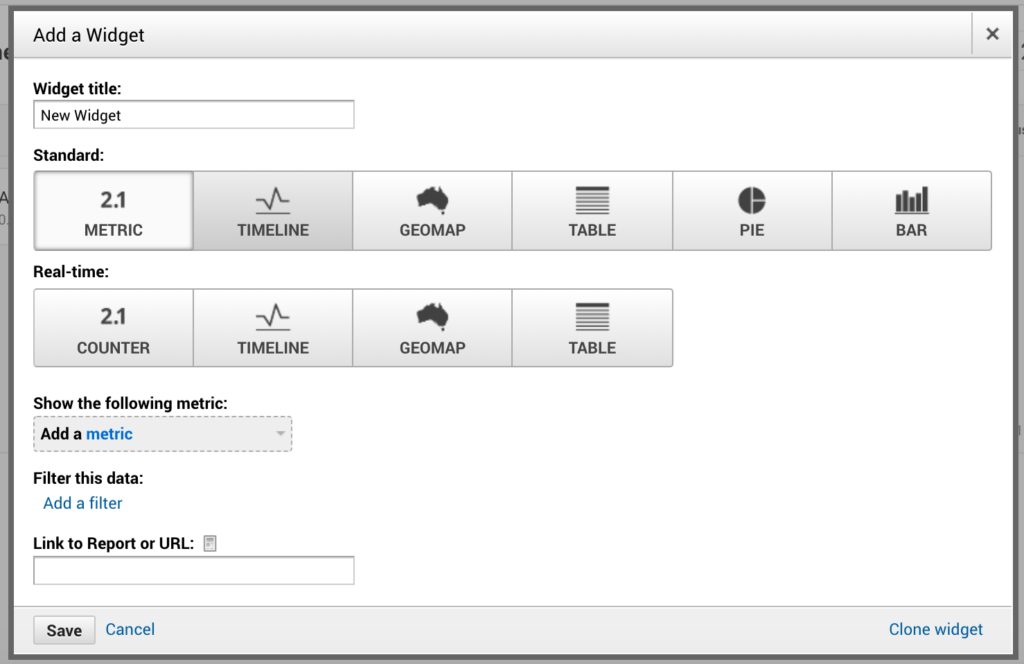Click the report picker icon beside Link to Report
Image resolution: width=1024 pixels, height=664 pixels.
210,543
